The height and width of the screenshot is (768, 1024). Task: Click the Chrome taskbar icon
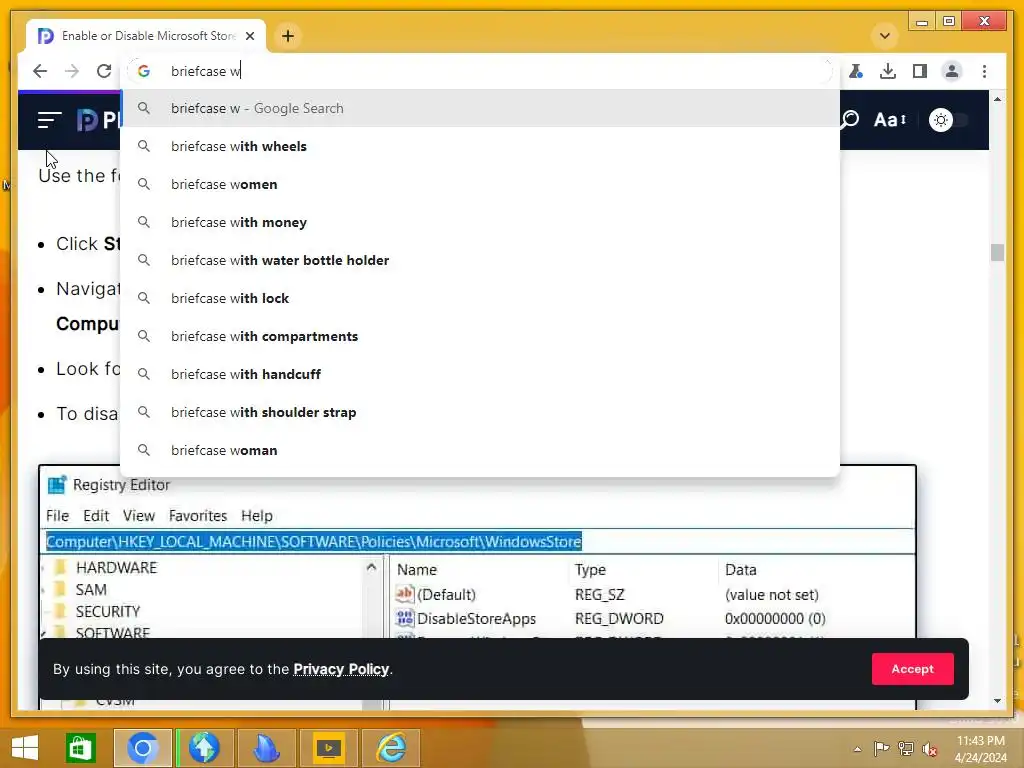point(143,748)
